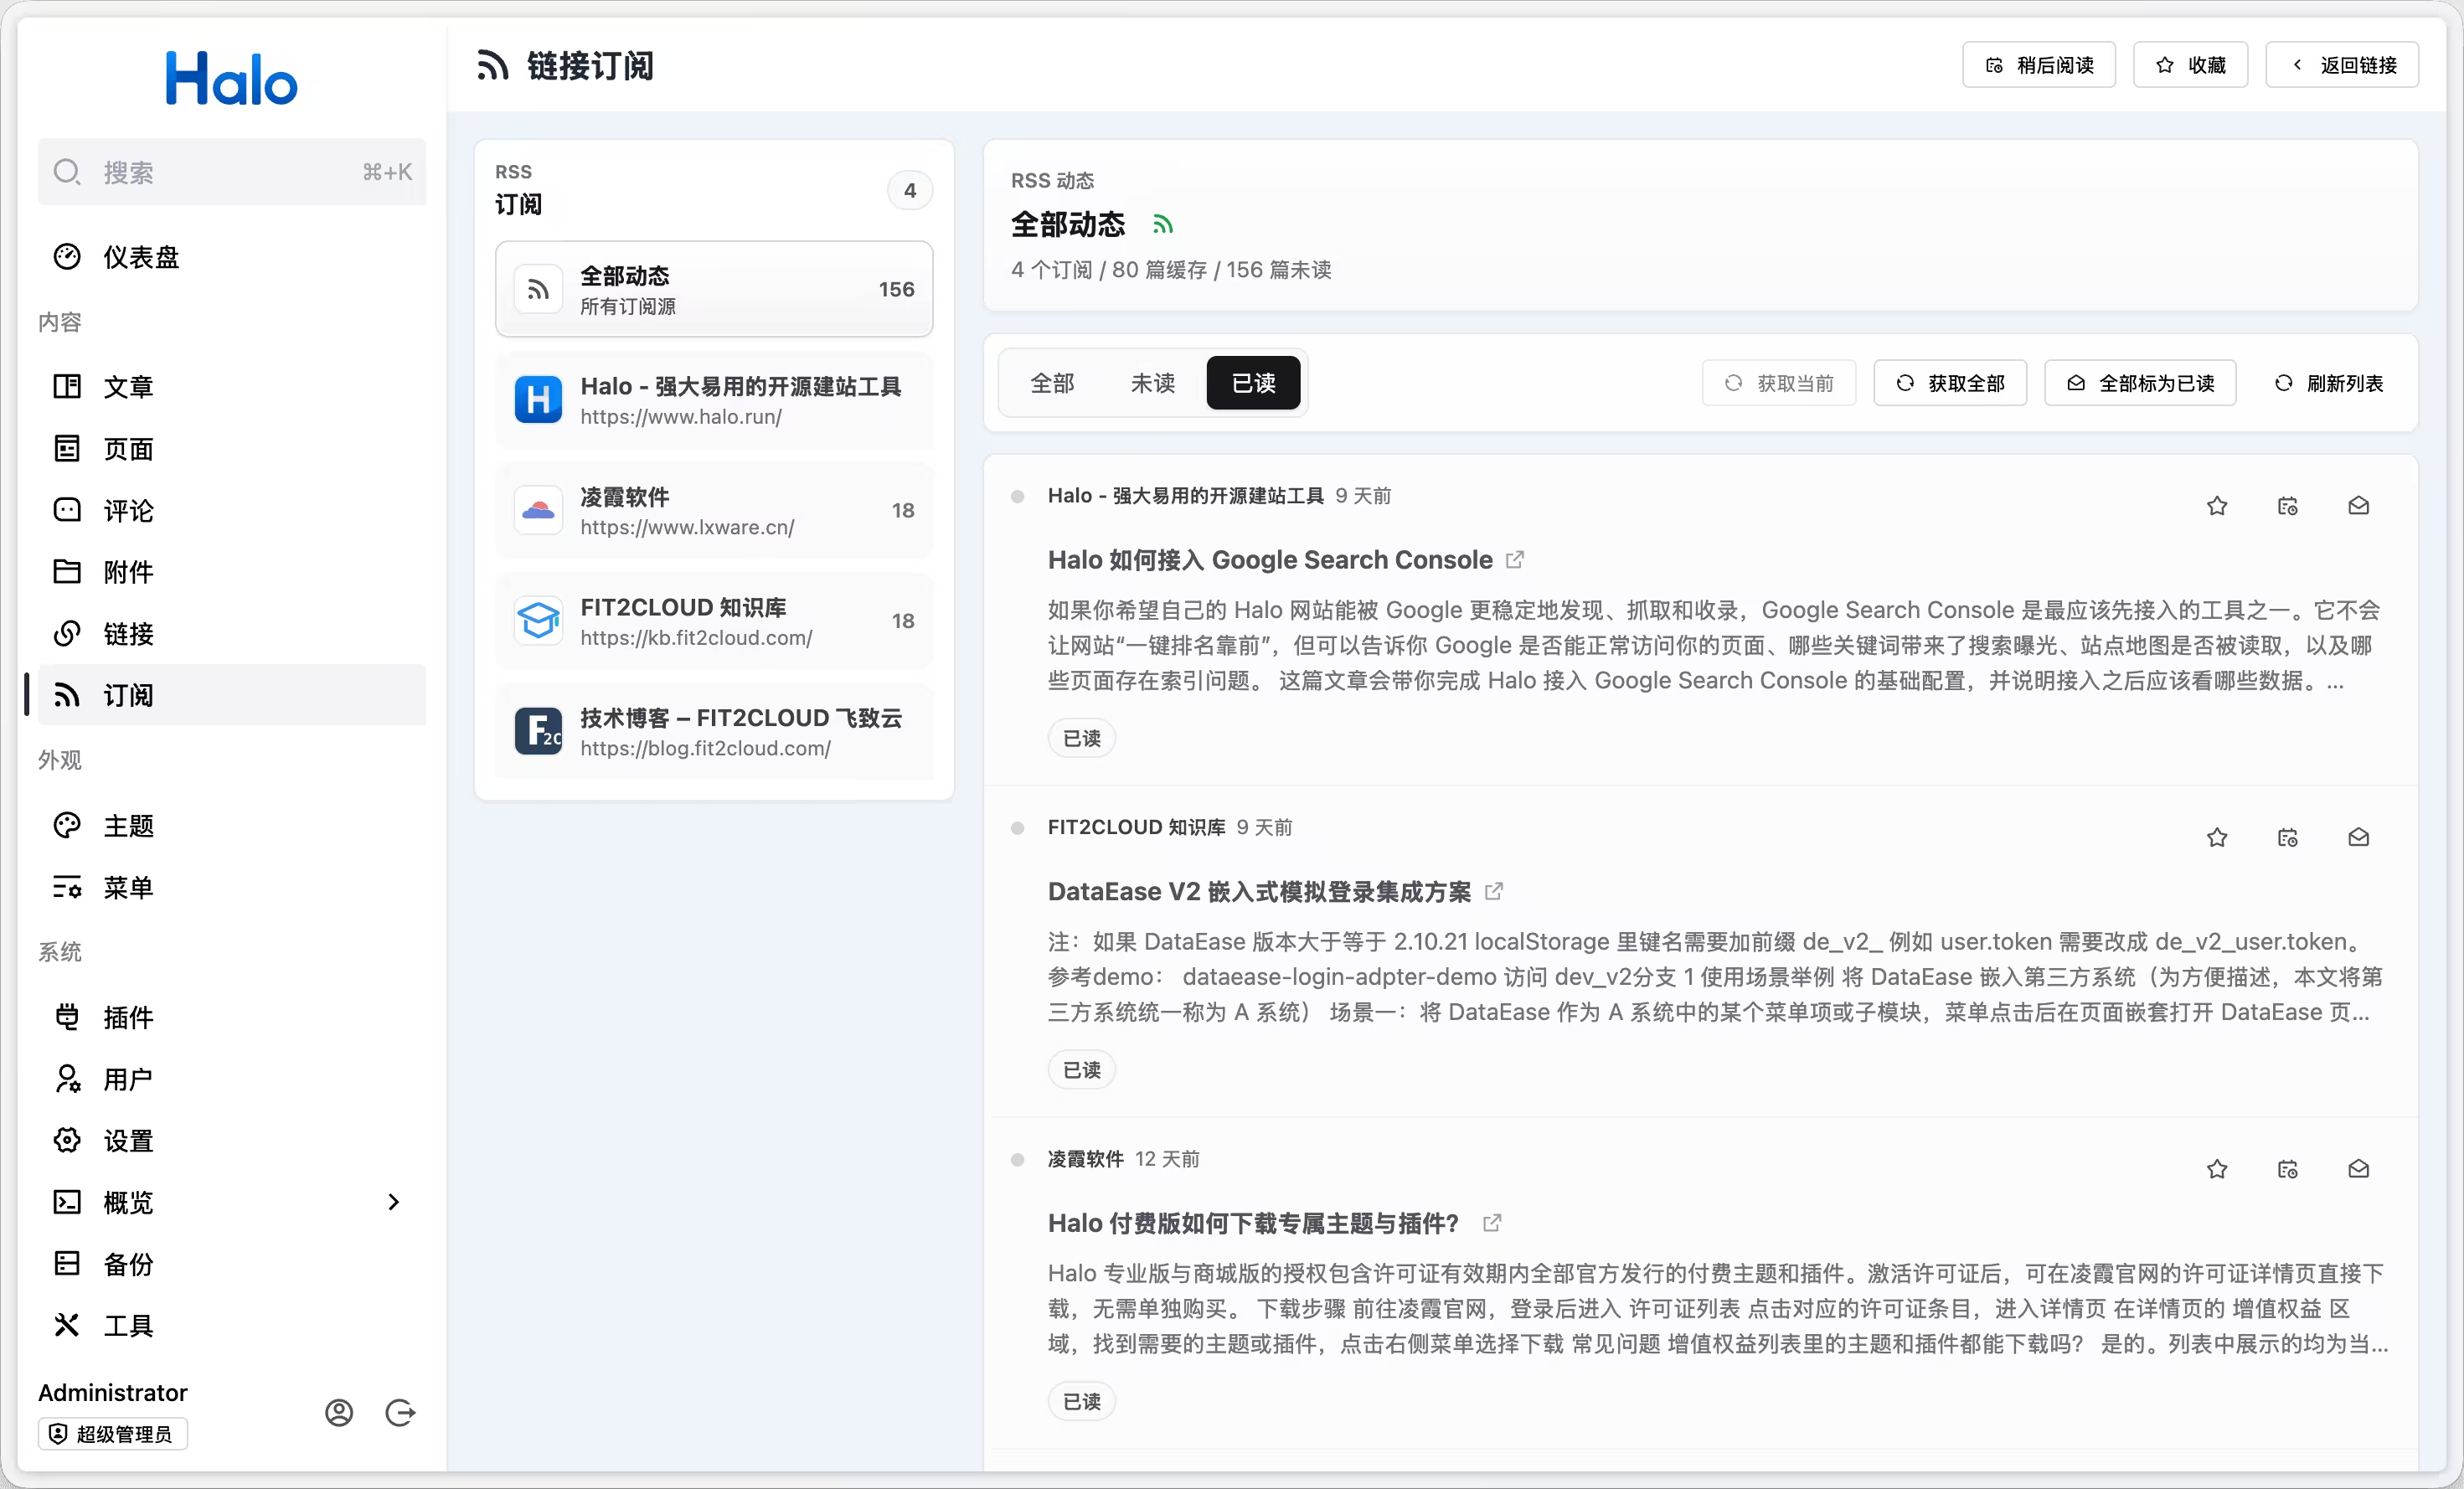Select 订阅 in sidebar
Image resolution: width=2464 pixels, height=1489 pixels.
click(232, 695)
